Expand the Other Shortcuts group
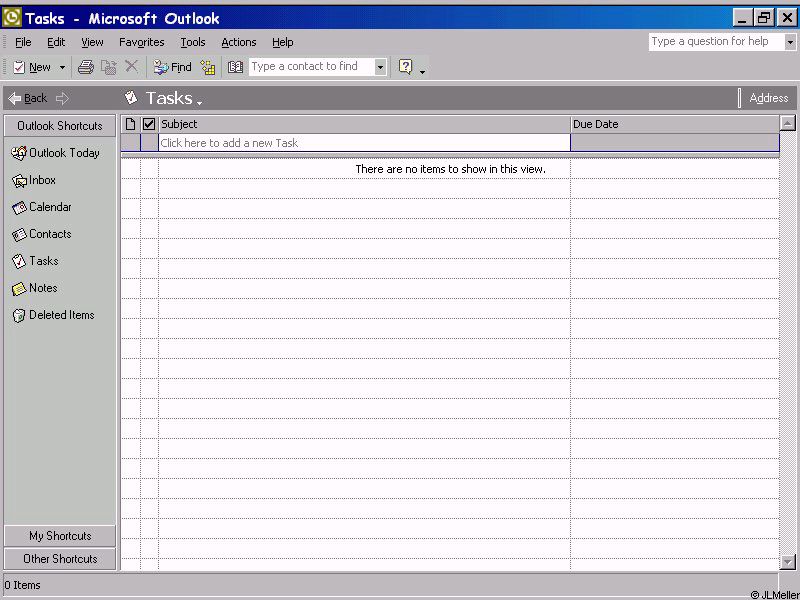Screen dimensions: 800x600 [x=60, y=559]
